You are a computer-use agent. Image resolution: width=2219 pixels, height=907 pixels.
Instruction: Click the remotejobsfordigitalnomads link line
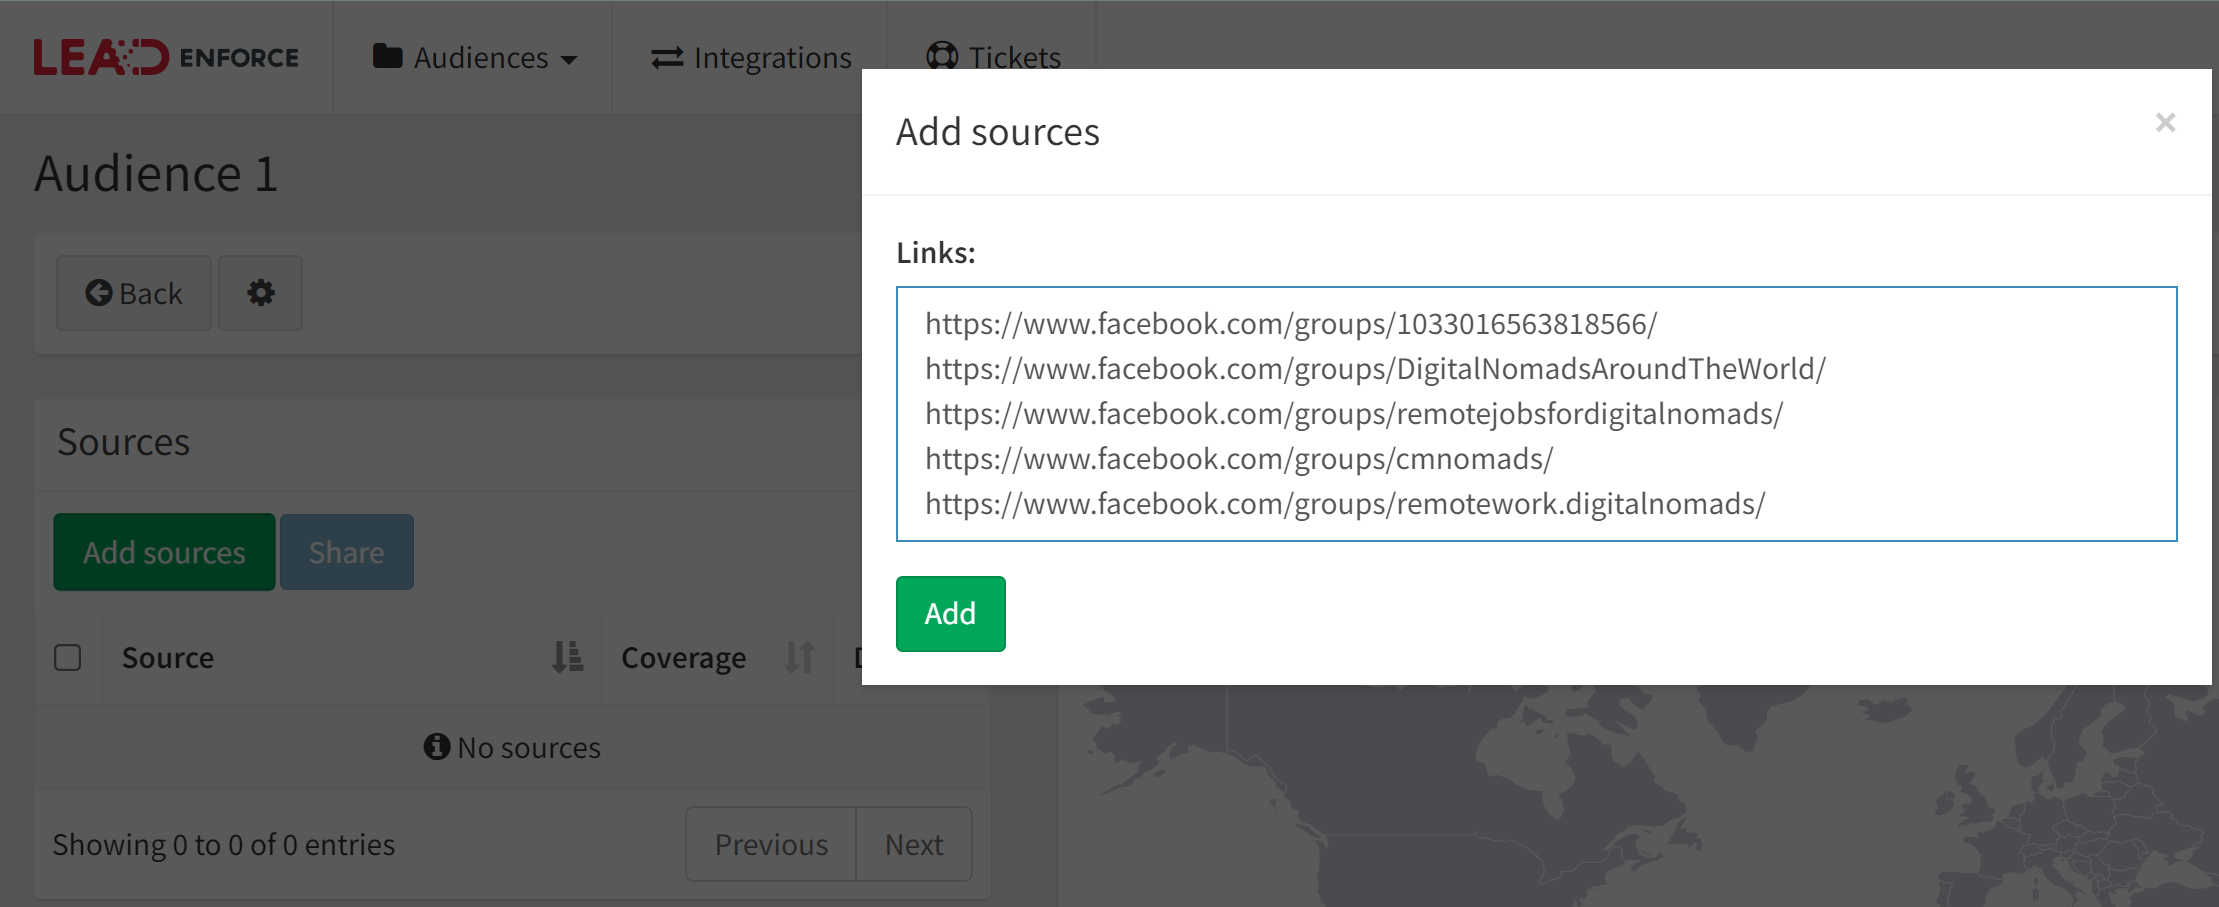coord(1354,414)
